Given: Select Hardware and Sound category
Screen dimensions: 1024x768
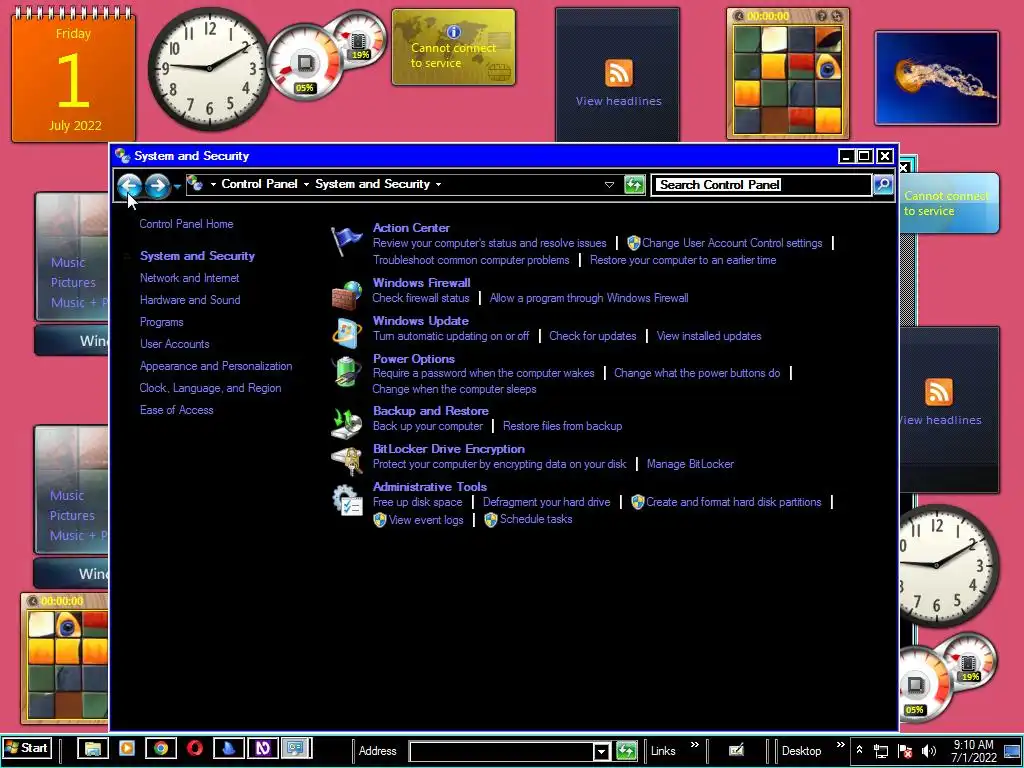Looking at the screenshot, I should pos(190,300).
